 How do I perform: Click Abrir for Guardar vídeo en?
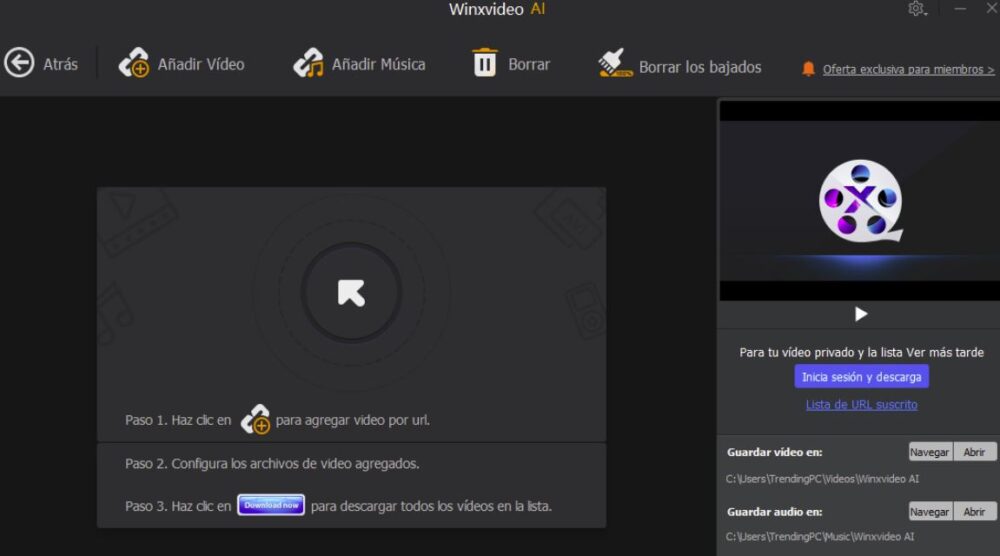coord(974,452)
